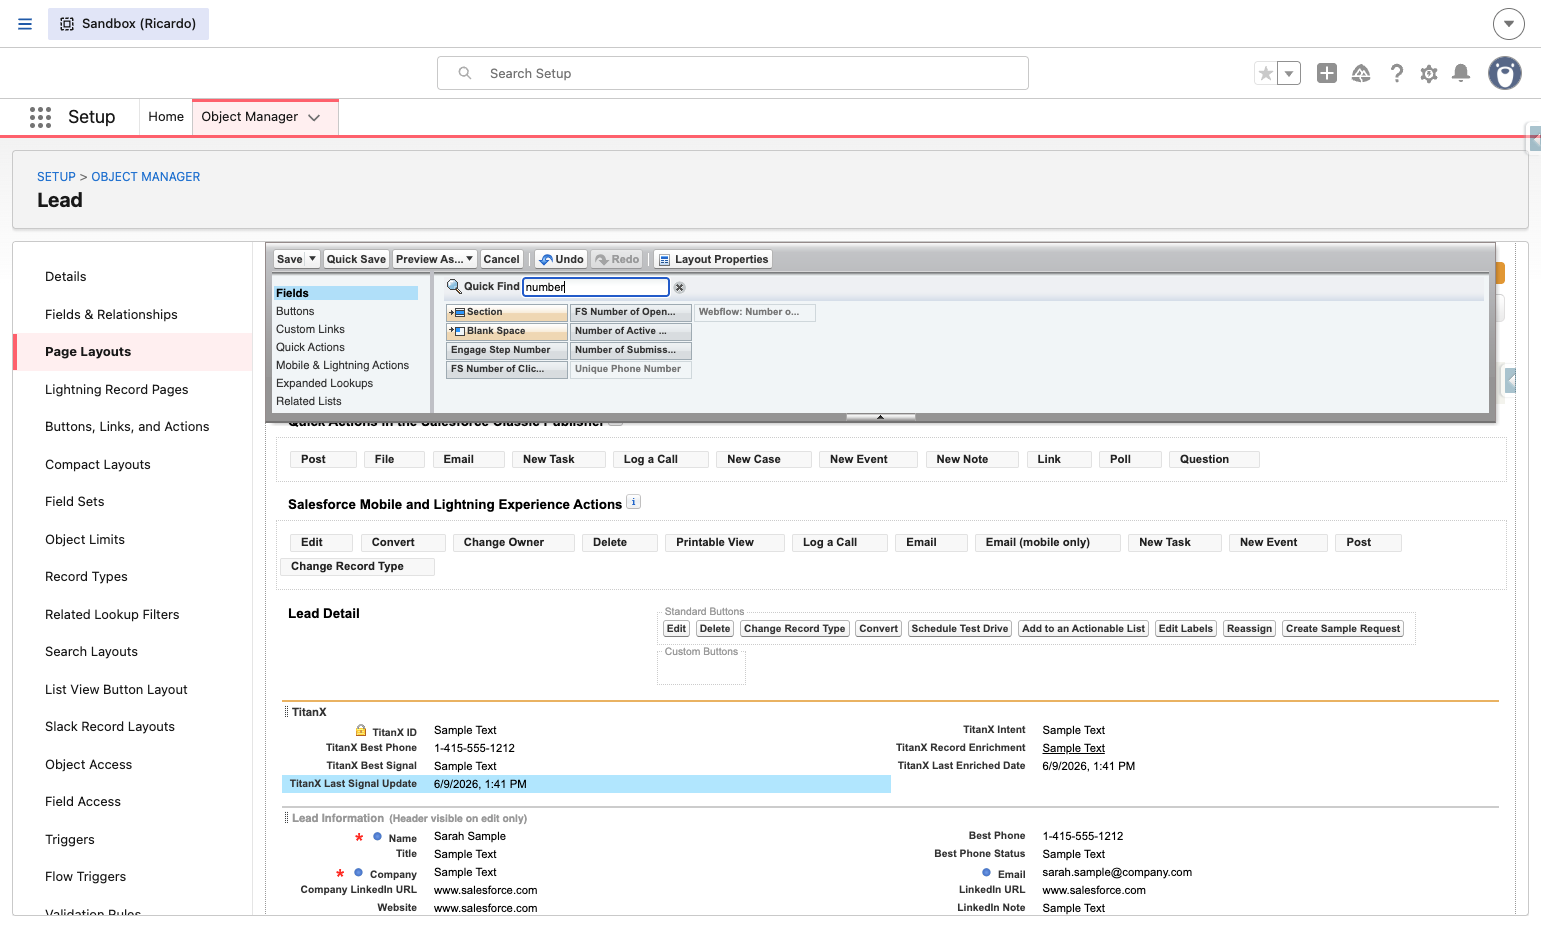Click the Change Owner action
The image size is (1541, 928).
pyautogui.click(x=514, y=543)
